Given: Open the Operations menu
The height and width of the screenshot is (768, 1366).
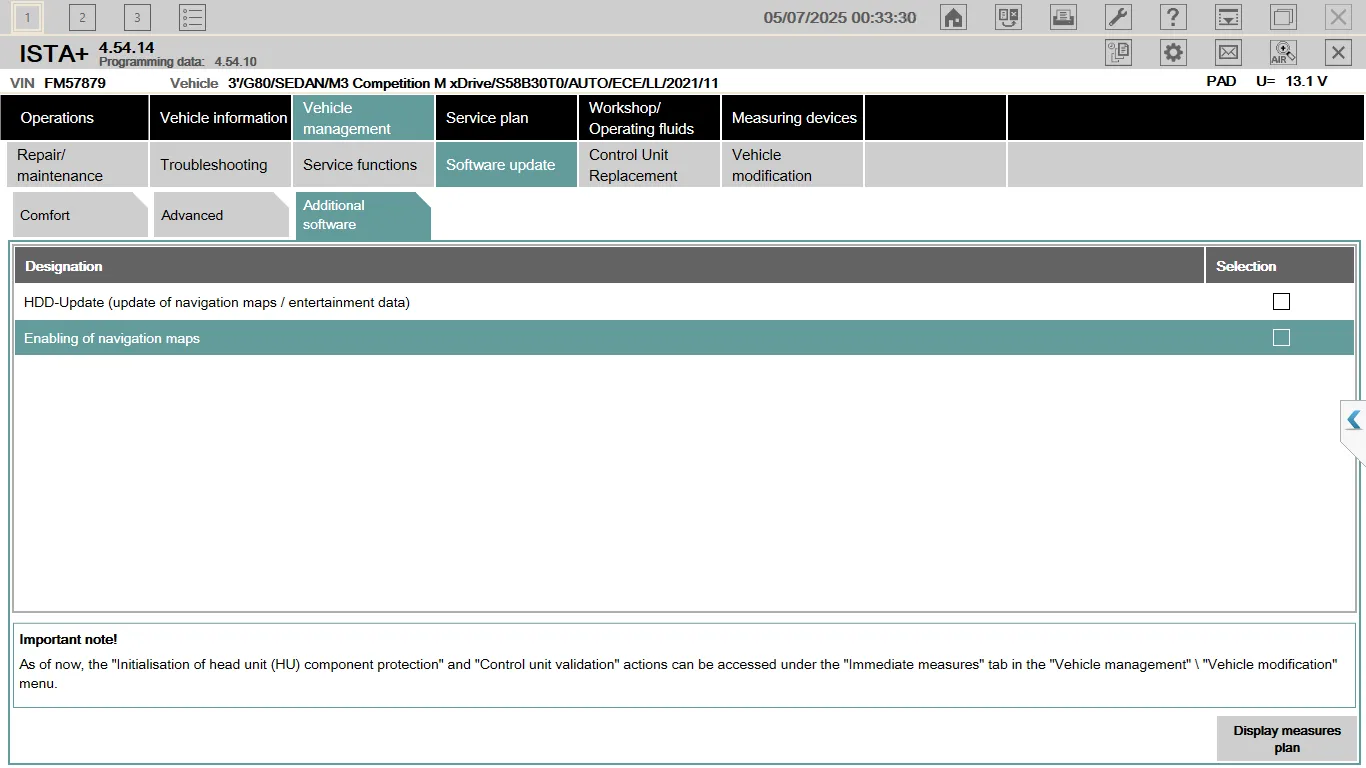Looking at the screenshot, I should [x=75, y=118].
